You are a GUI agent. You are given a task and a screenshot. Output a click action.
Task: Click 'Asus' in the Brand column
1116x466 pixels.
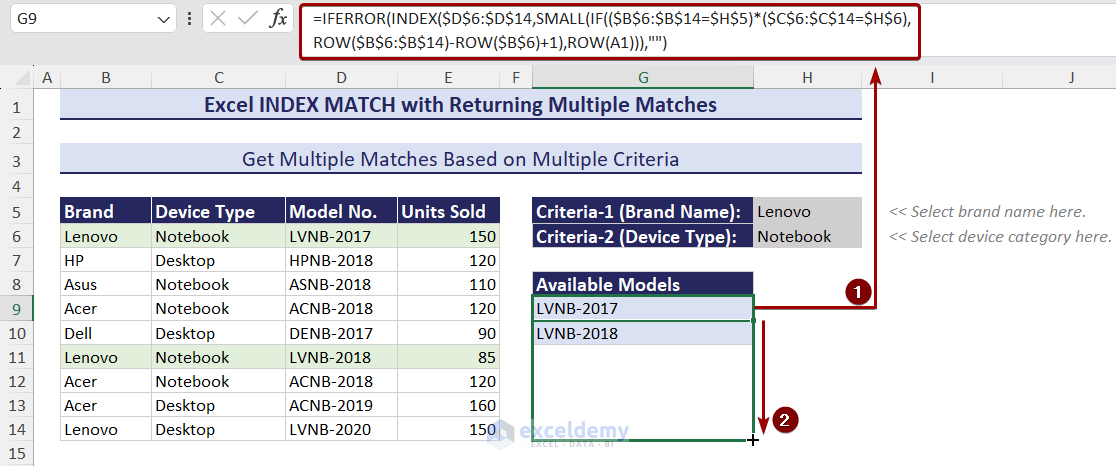pyautogui.click(x=106, y=285)
